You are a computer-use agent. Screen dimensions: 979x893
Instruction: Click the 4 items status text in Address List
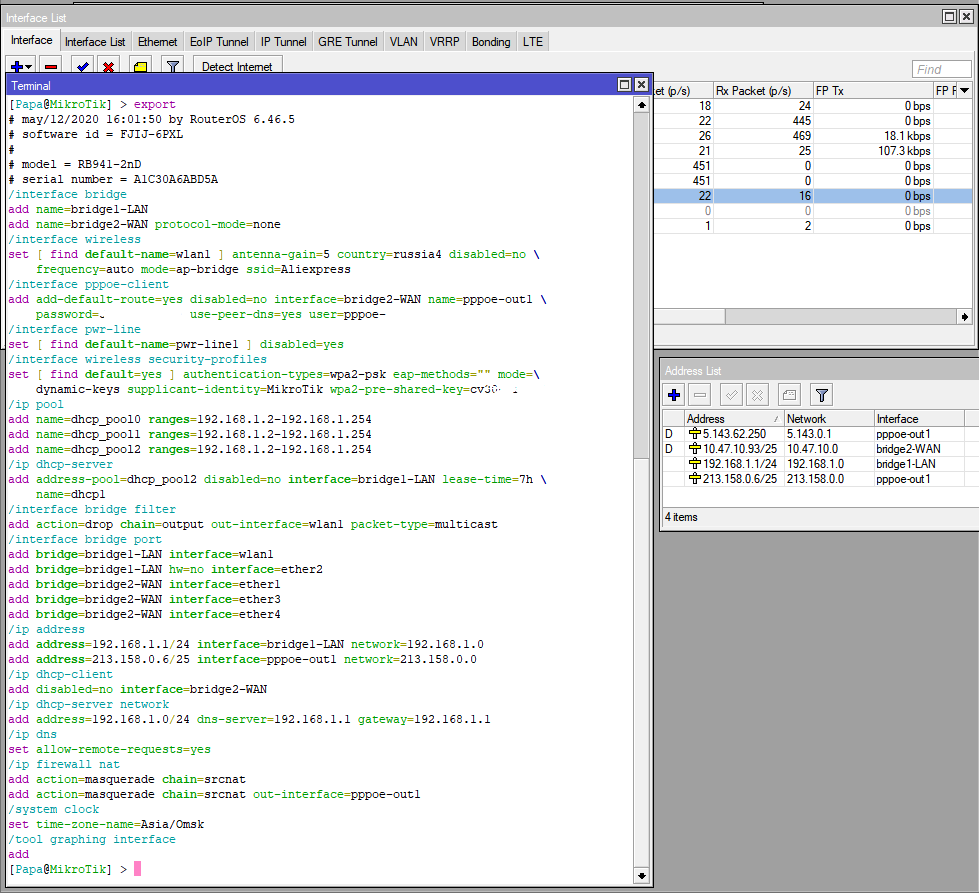[x=681, y=517]
